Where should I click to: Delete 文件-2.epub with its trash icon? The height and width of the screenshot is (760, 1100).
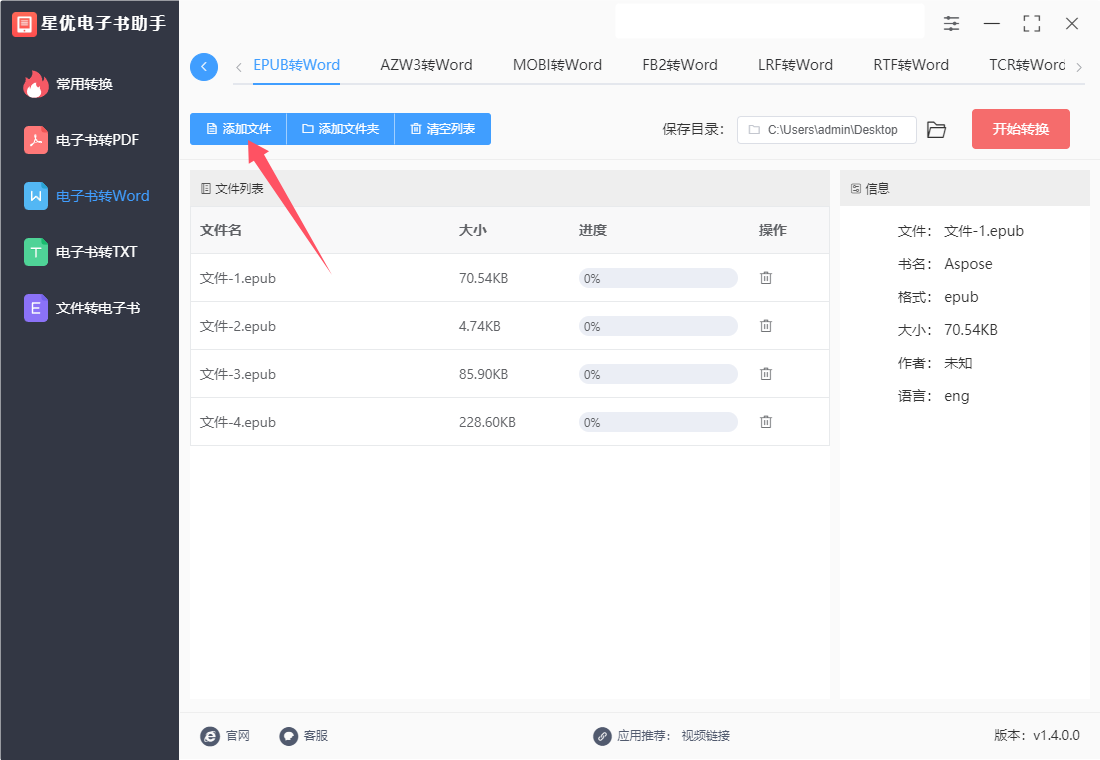[x=766, y=326]
